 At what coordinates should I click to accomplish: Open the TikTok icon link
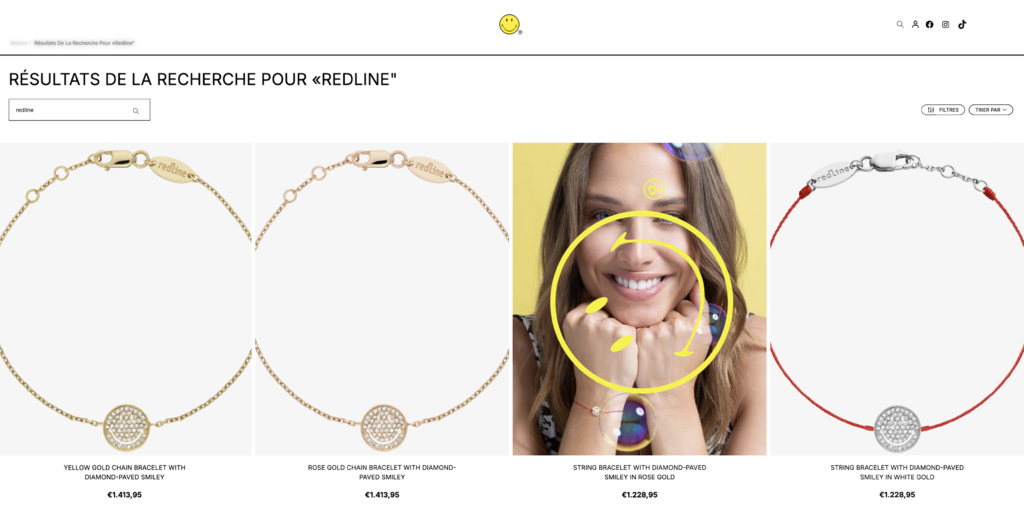coord(962,24)
